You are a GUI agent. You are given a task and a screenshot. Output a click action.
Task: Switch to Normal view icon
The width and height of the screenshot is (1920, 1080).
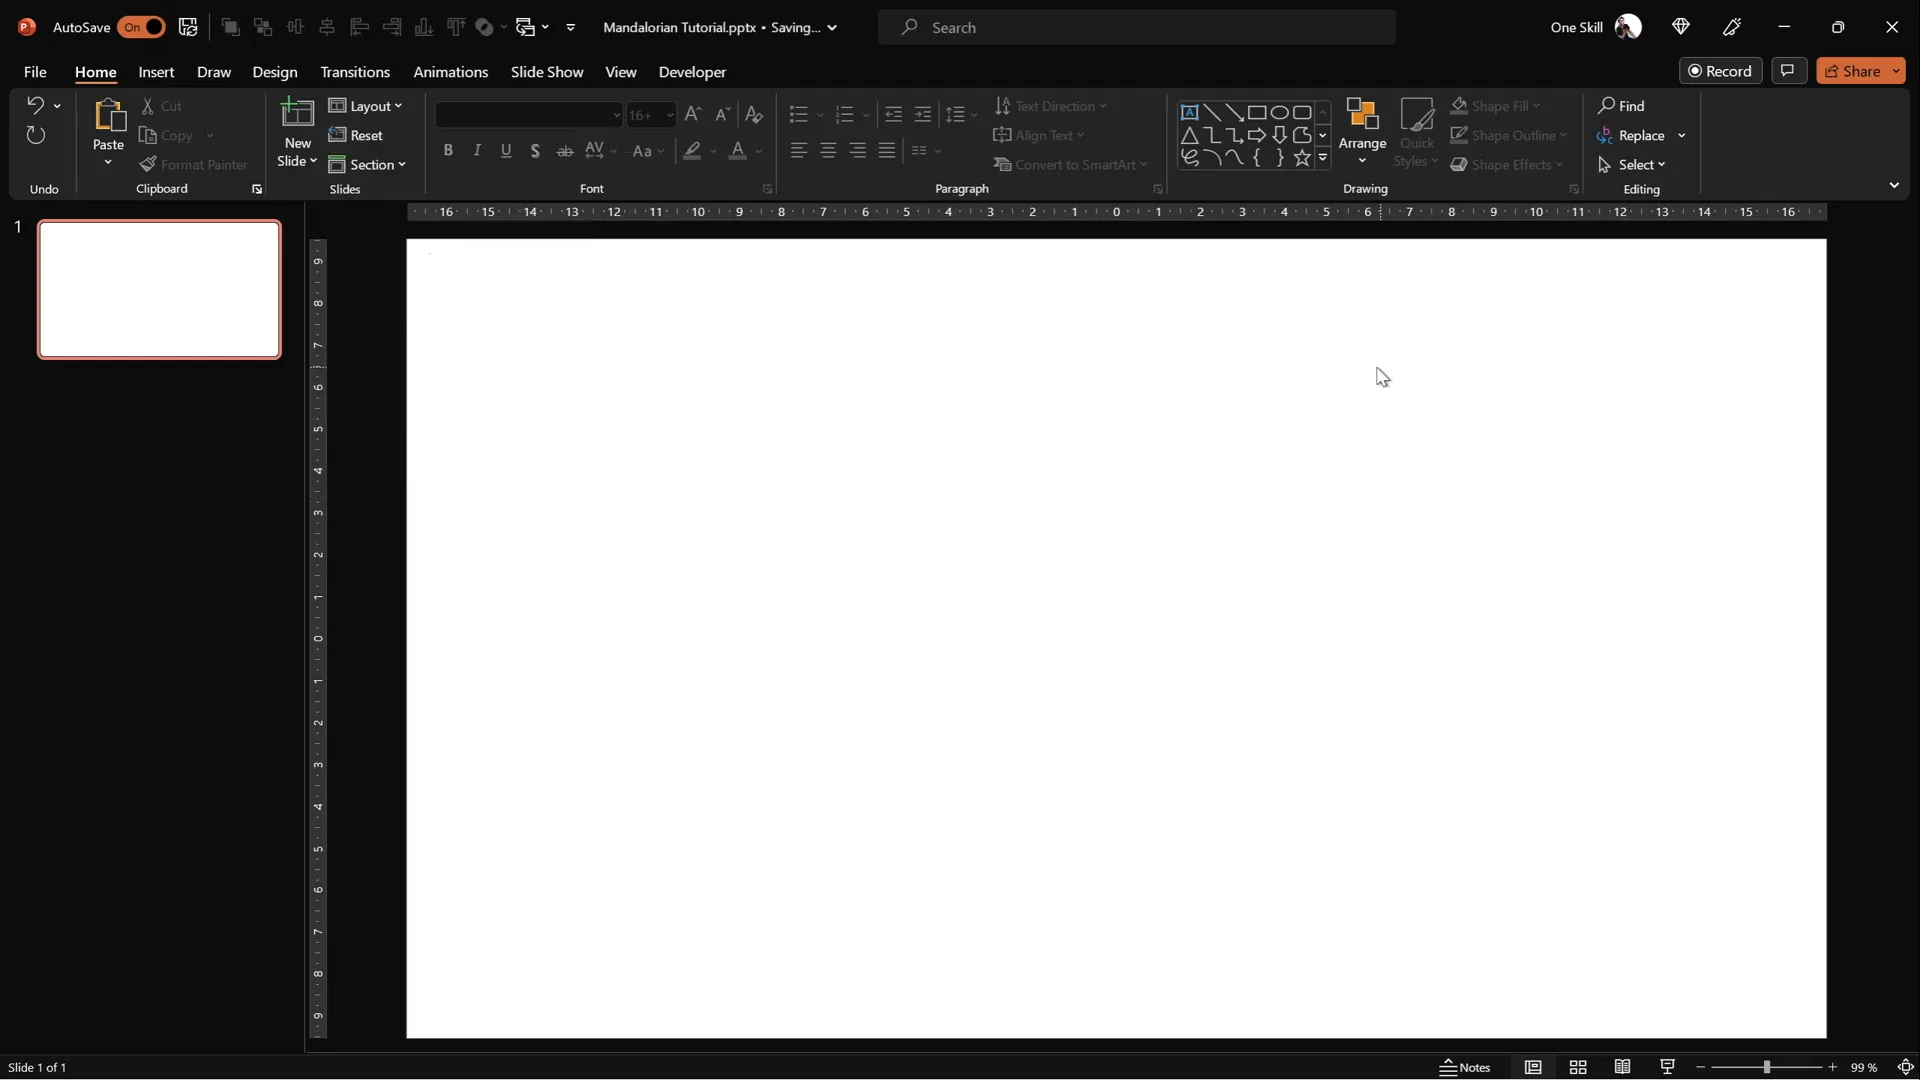click(x=1533, y=1067)
